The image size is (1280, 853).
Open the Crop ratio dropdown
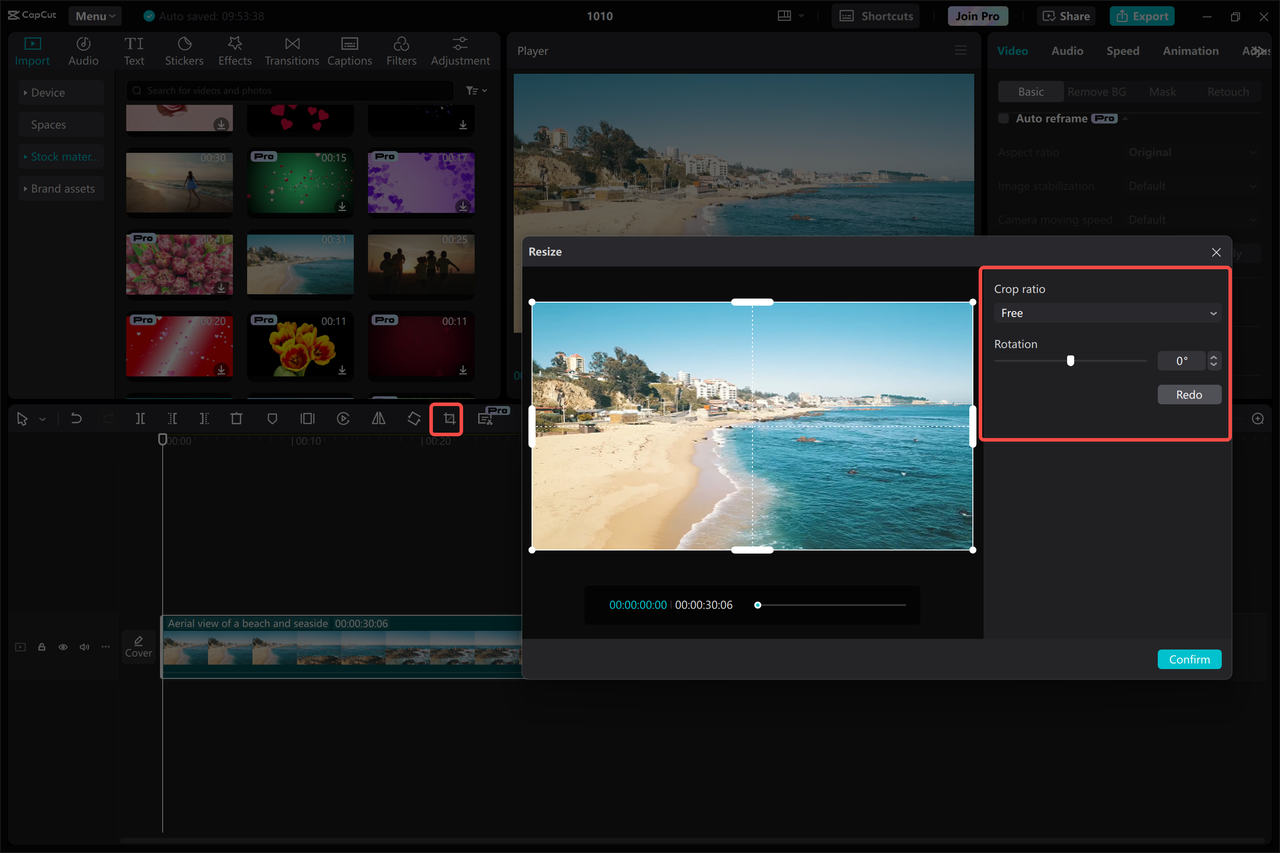(x=1105, y=313)
